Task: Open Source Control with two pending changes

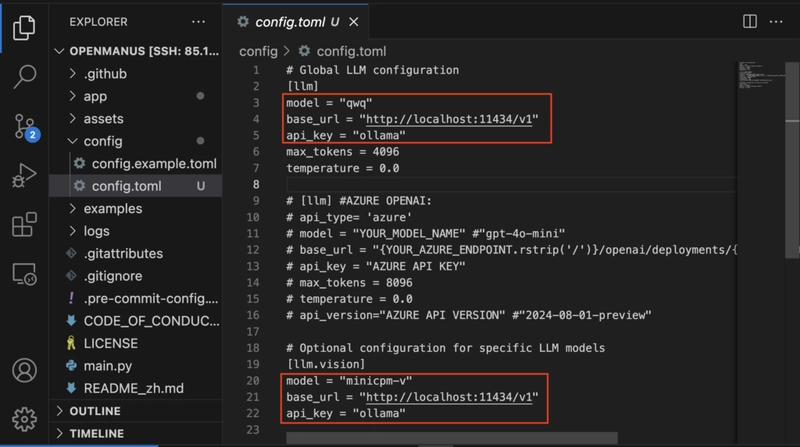Action: [x=26, y=127]
